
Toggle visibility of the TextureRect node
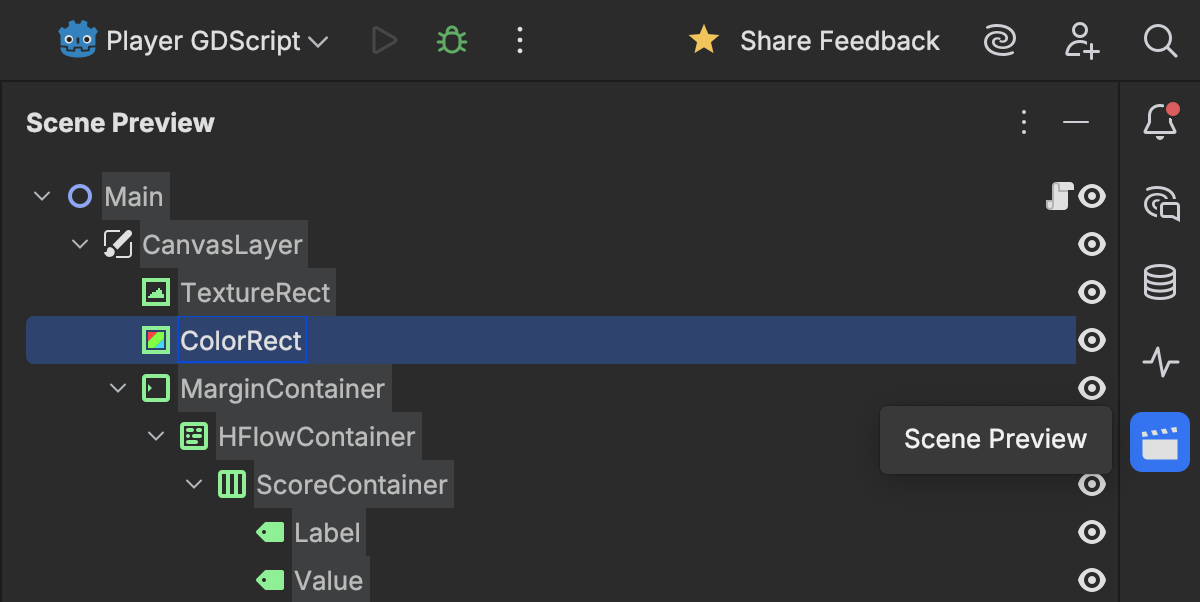[x=1092, y=292]
